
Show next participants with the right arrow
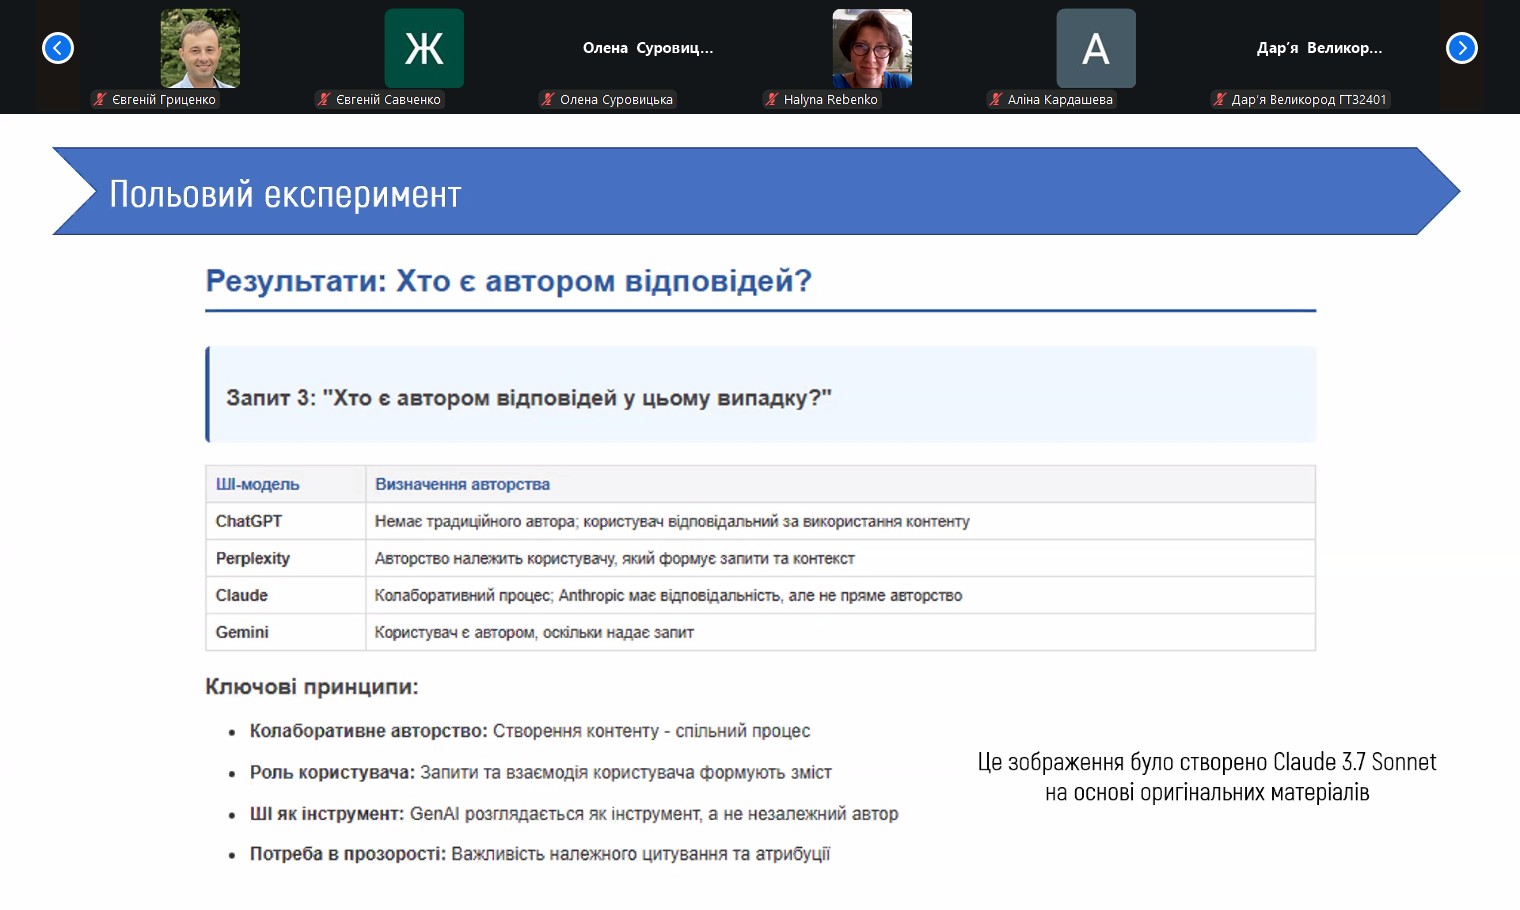[x=1461, y=48]
